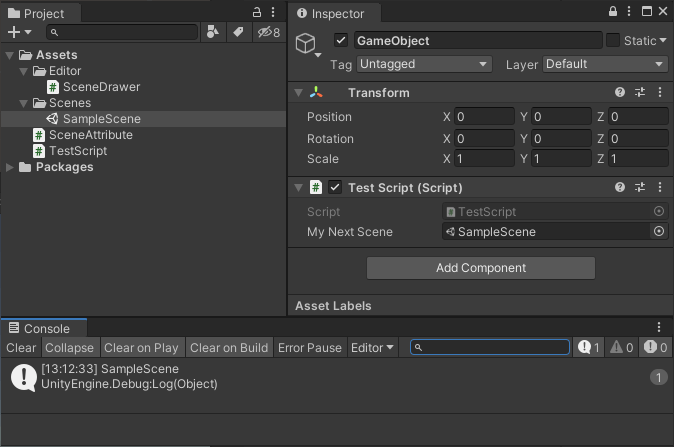Open the Console Editor dropdown
The image size is (674, 447).
coord(372,347)
